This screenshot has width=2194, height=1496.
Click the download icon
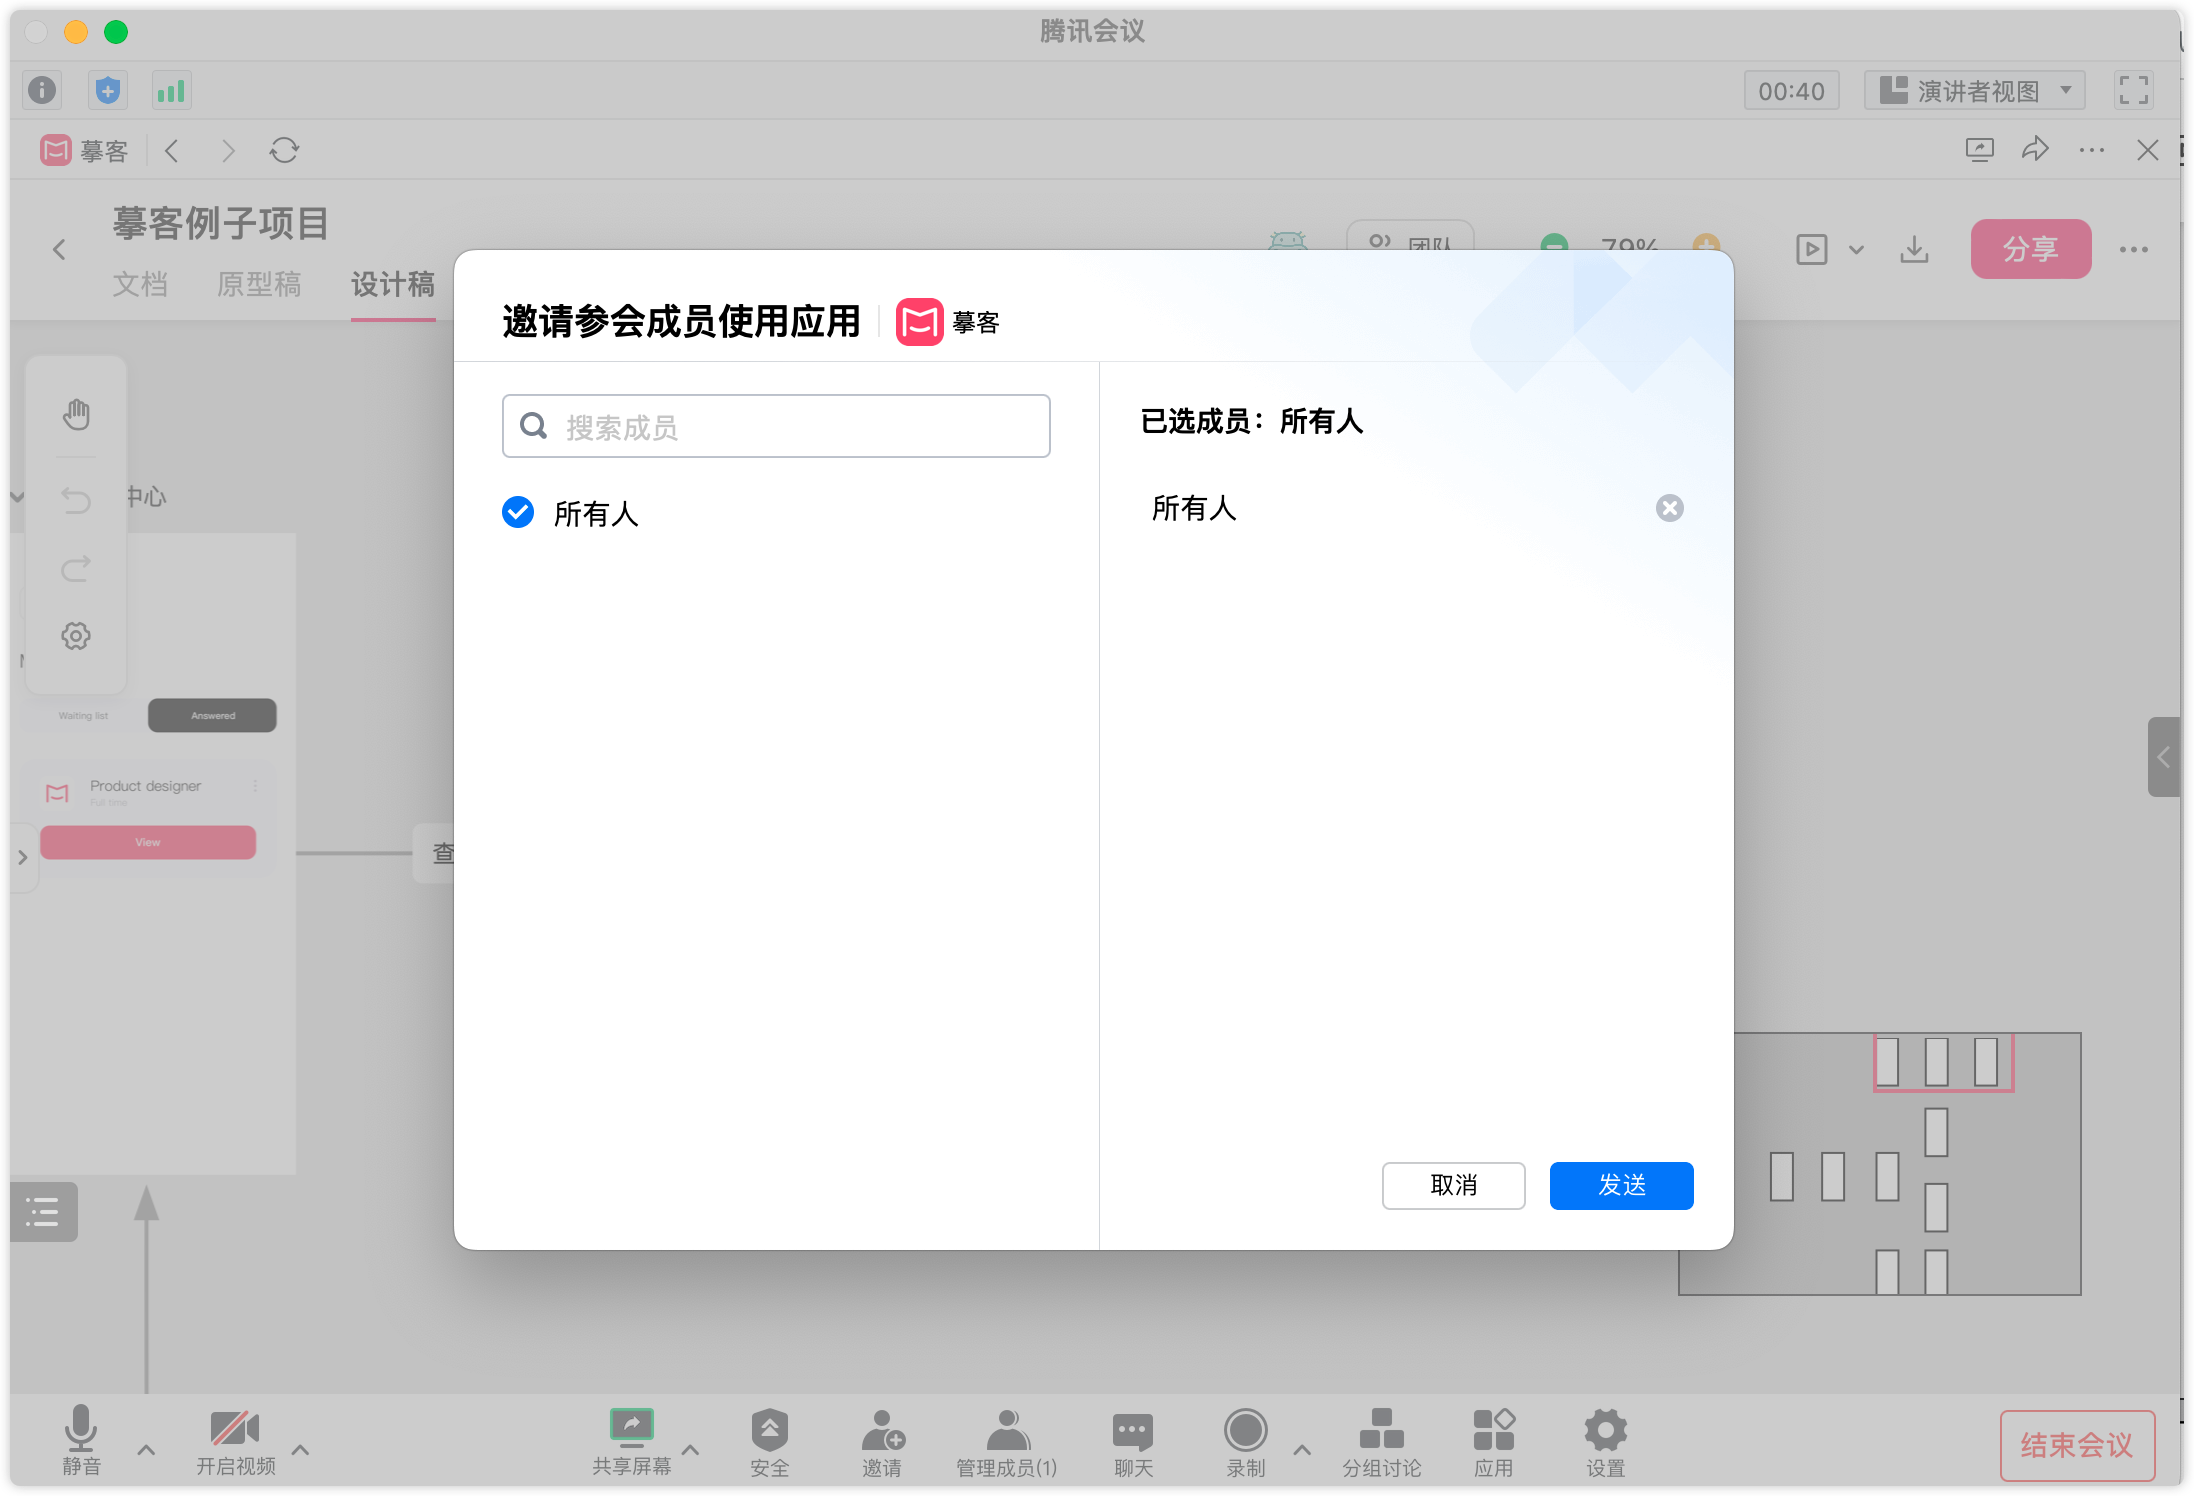tap(1914, 249)
